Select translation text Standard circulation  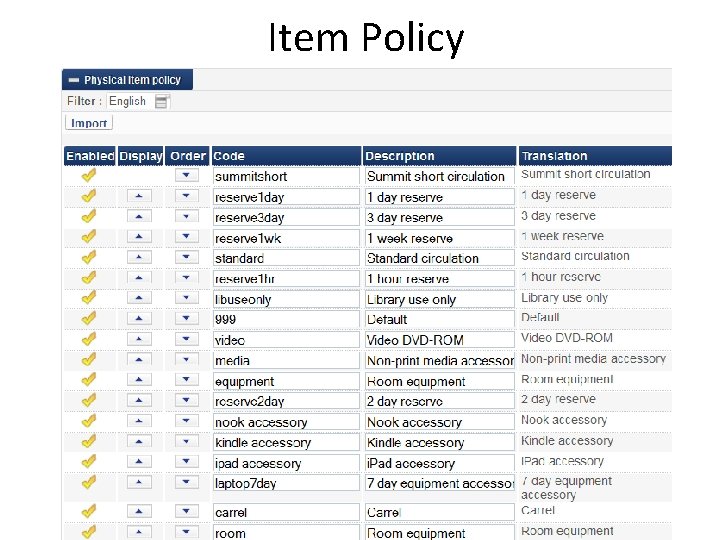[x=575, y=256]
